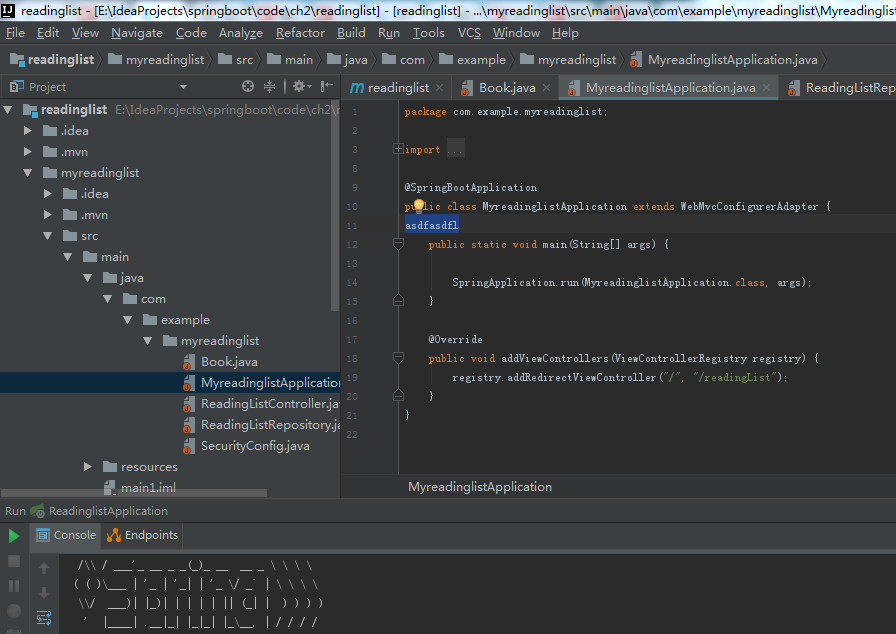
Task: Open the File menu
Action: click(15, 33)
